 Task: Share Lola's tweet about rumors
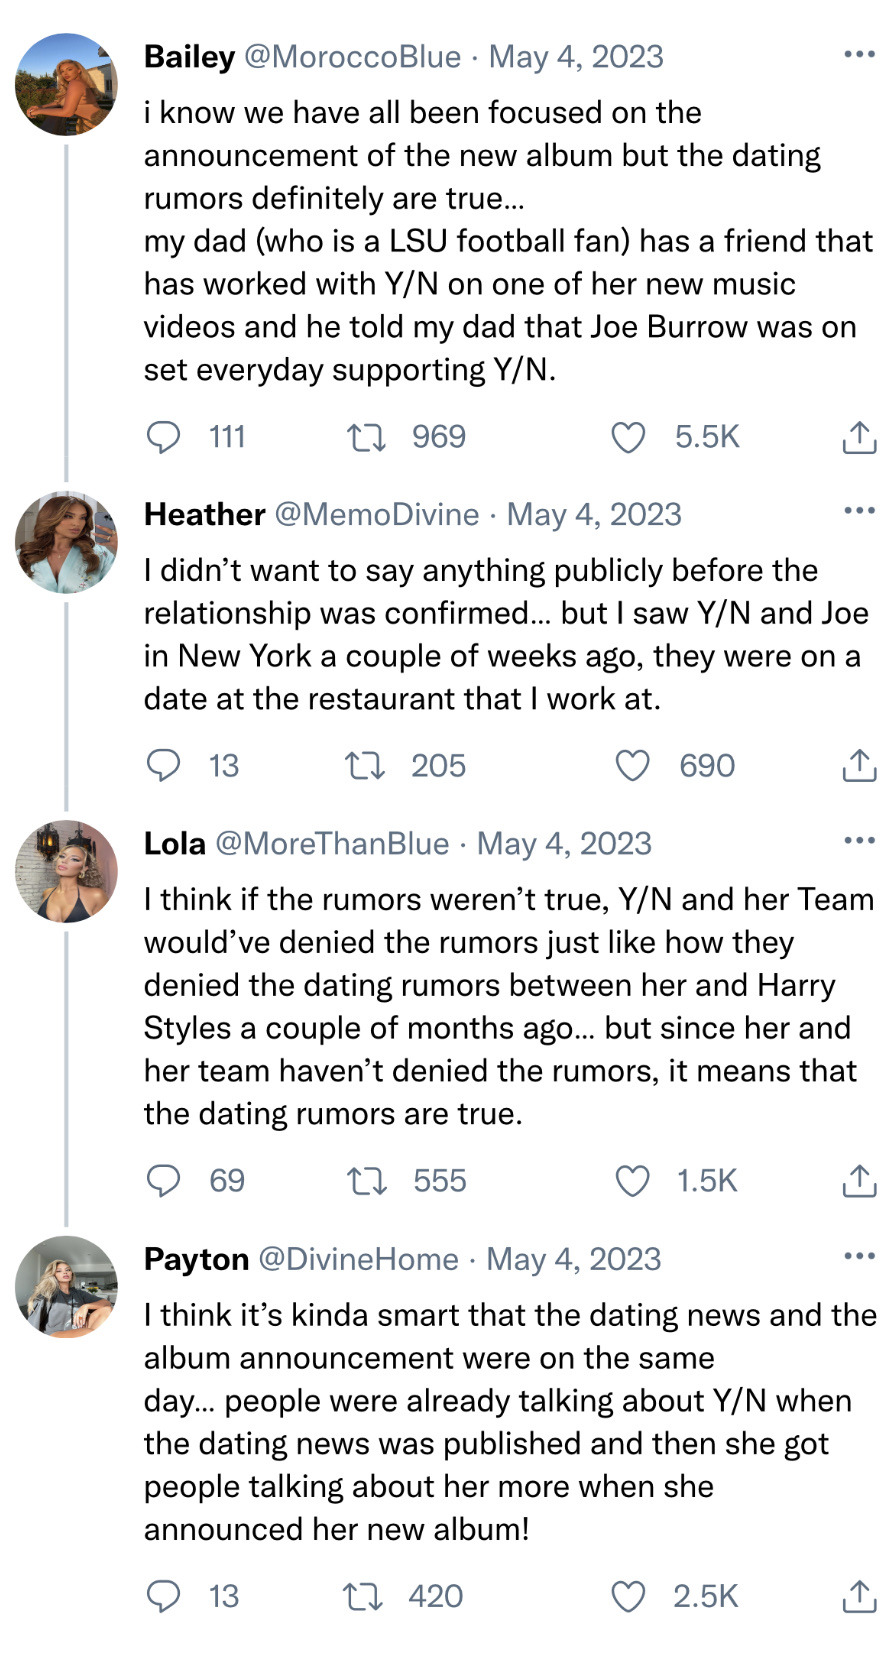859,1181
